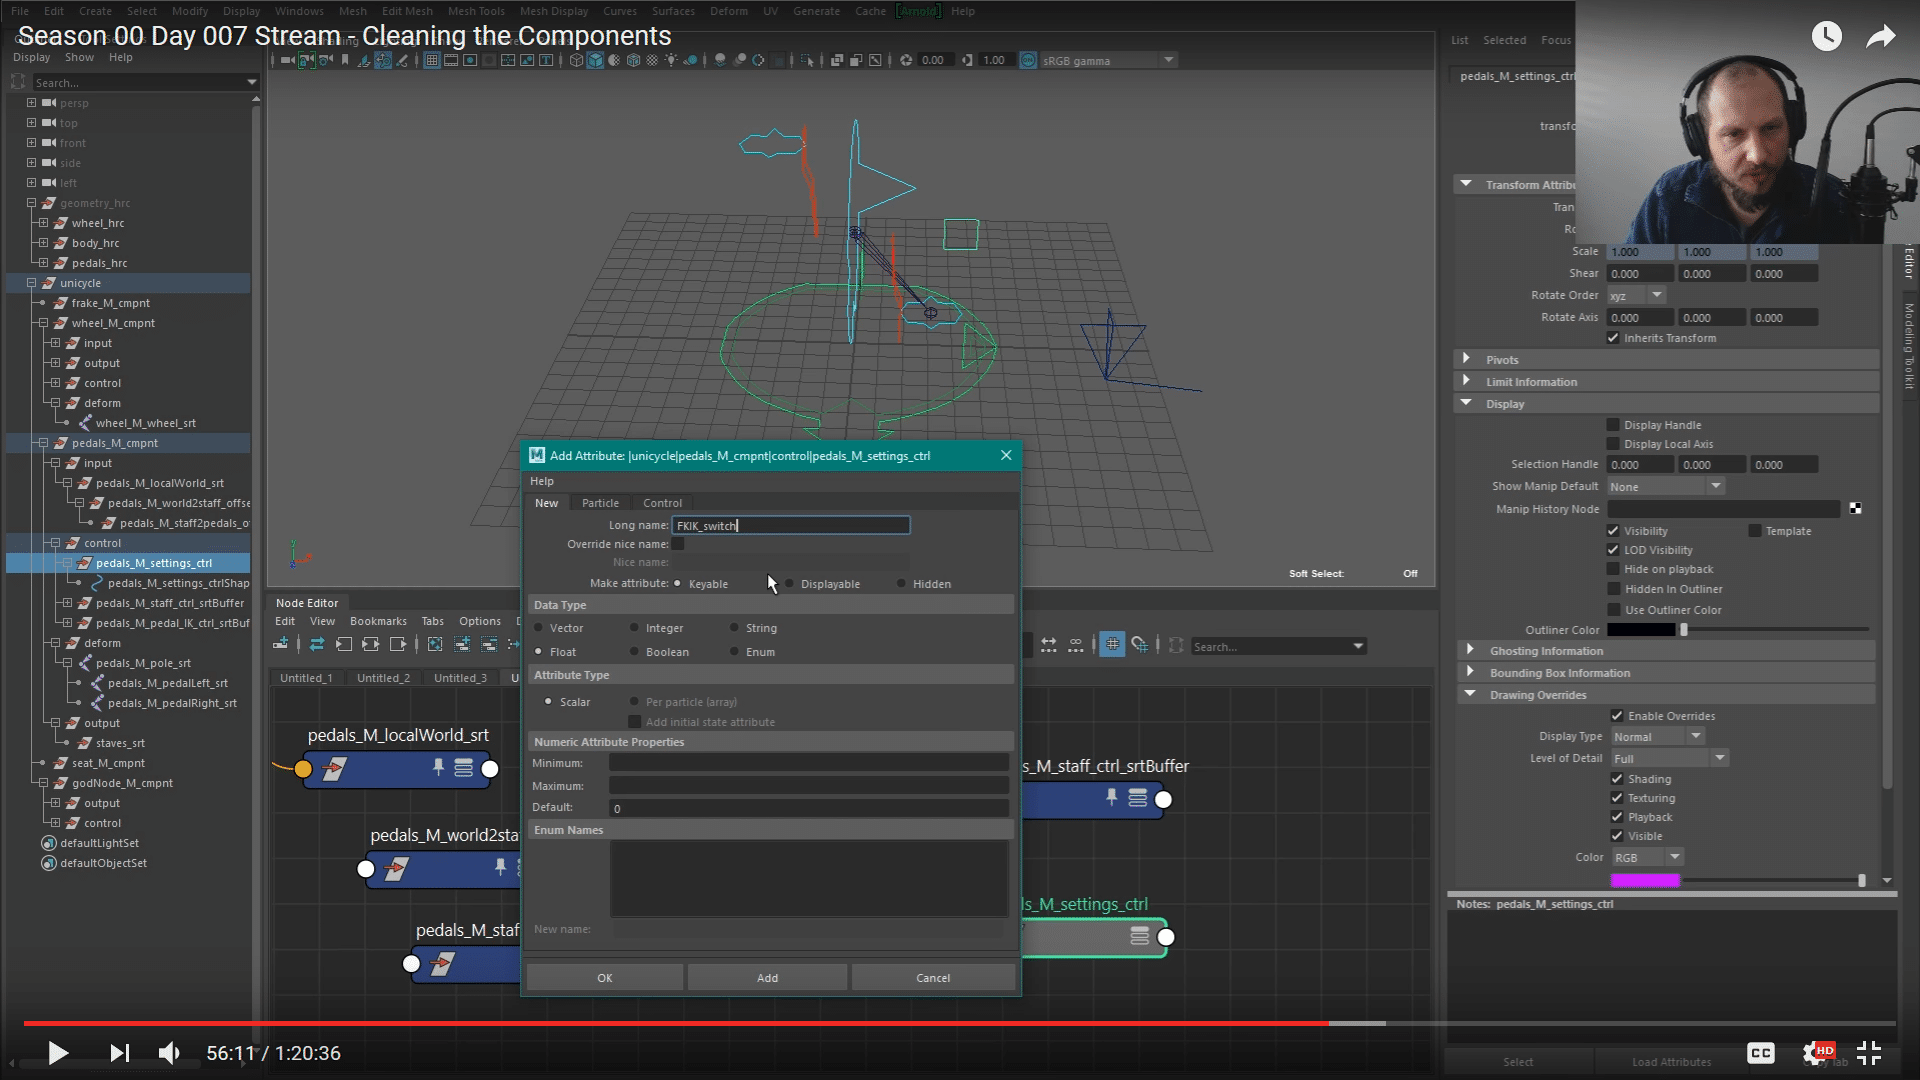This screenshot has height=1080, width=1920.
Task: Select Keyable make attribute option
Action: click(x=678, y=583)
